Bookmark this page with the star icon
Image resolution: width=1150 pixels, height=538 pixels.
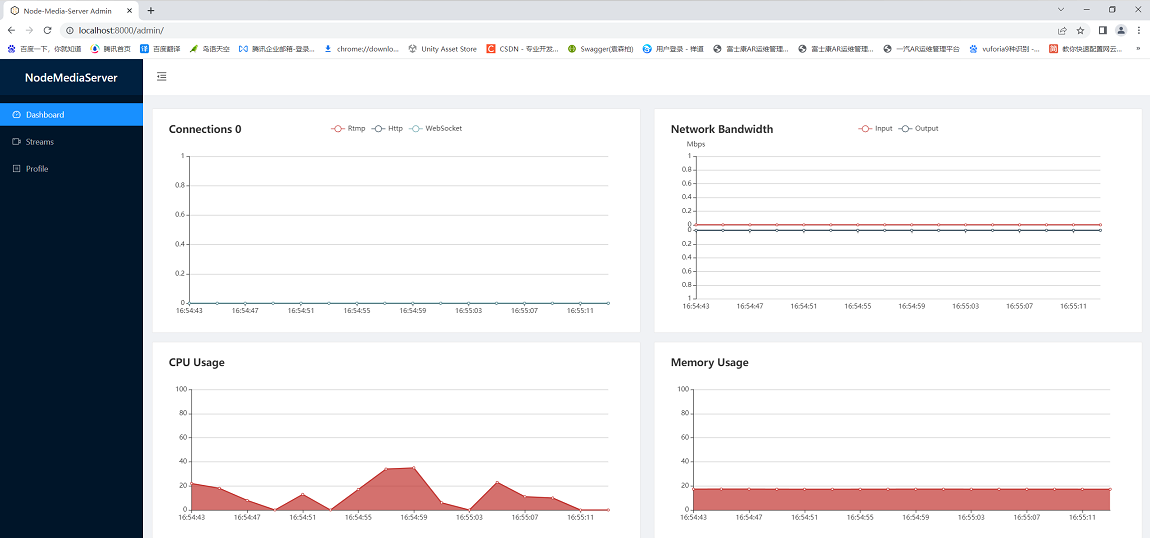coord(1080,30)
